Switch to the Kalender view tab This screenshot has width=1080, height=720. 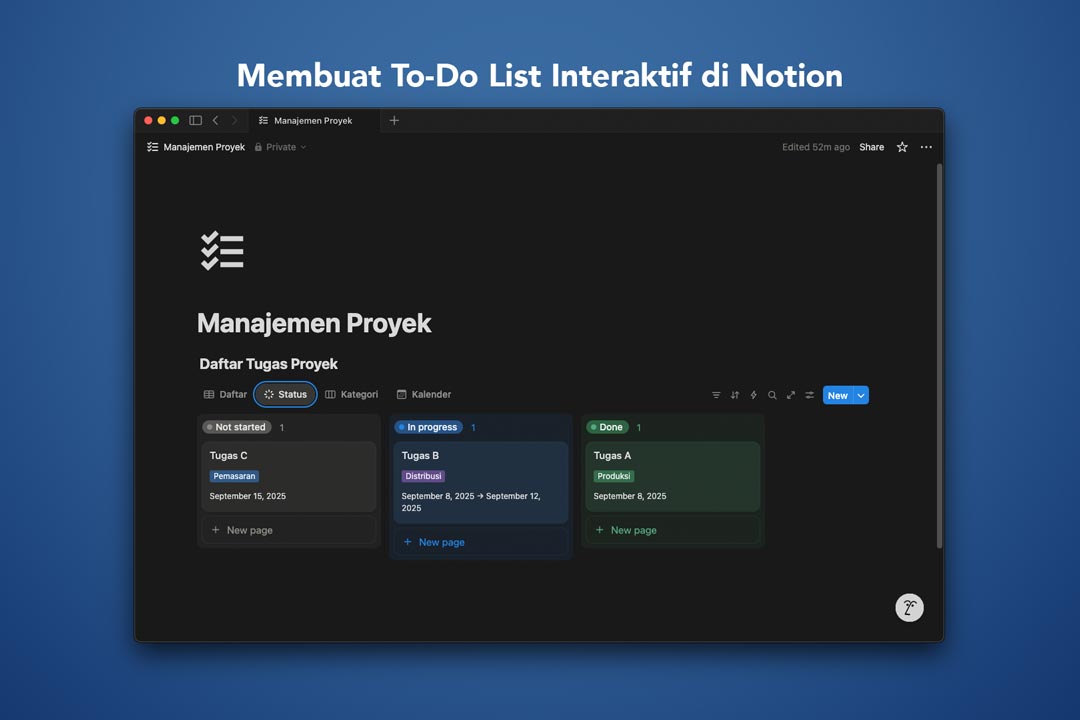click(x=424, y=395)
